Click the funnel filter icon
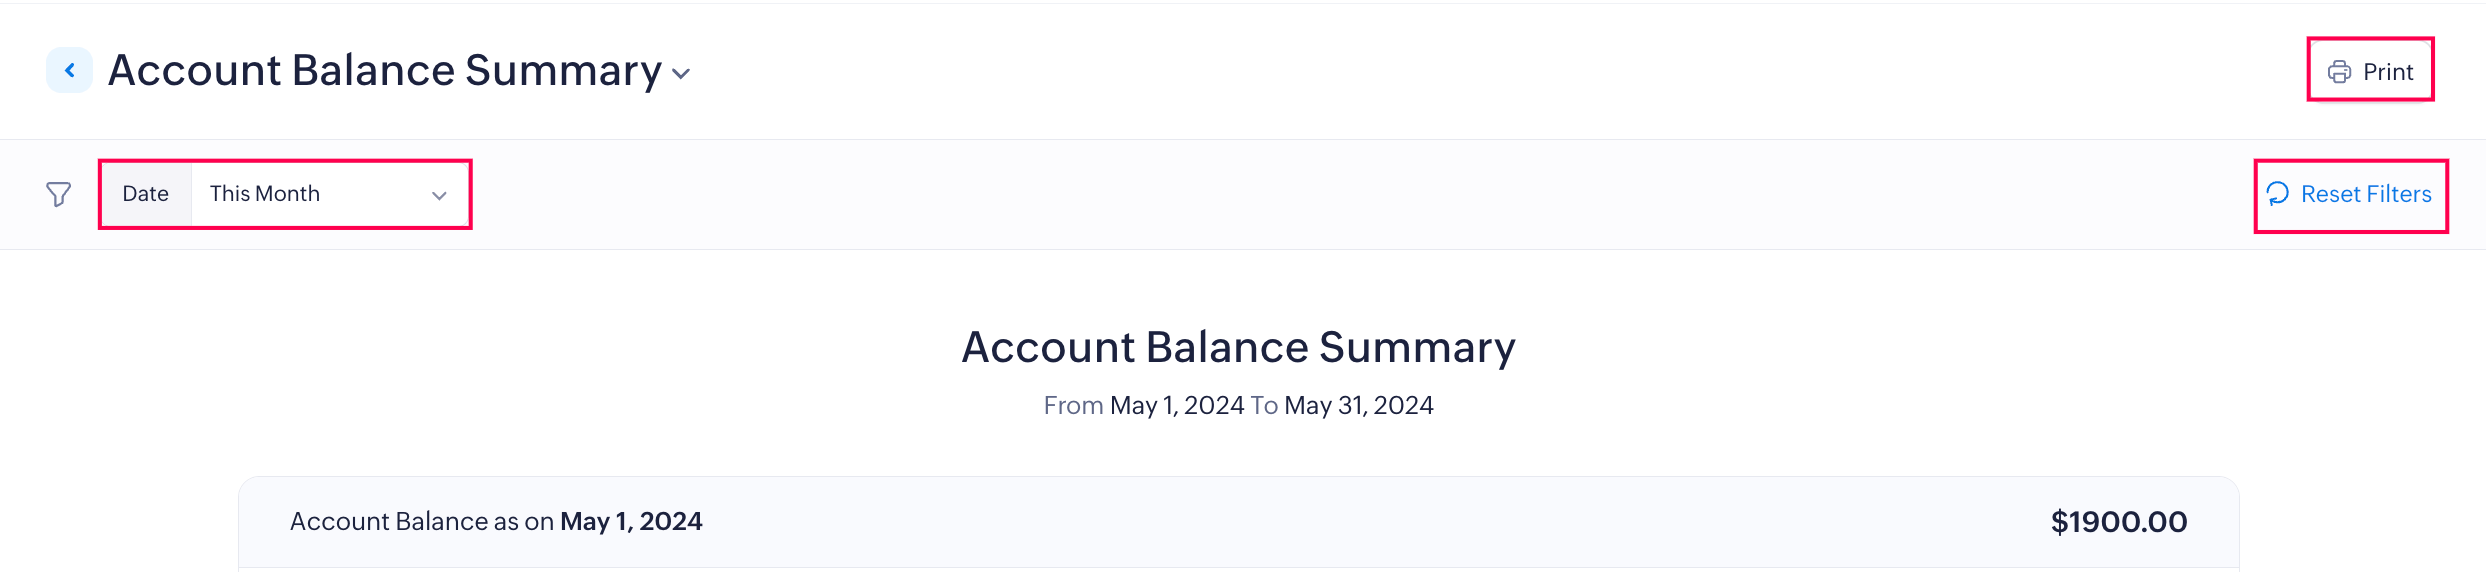This screenshot has height=572, width=2486. (x=59, y=194)
